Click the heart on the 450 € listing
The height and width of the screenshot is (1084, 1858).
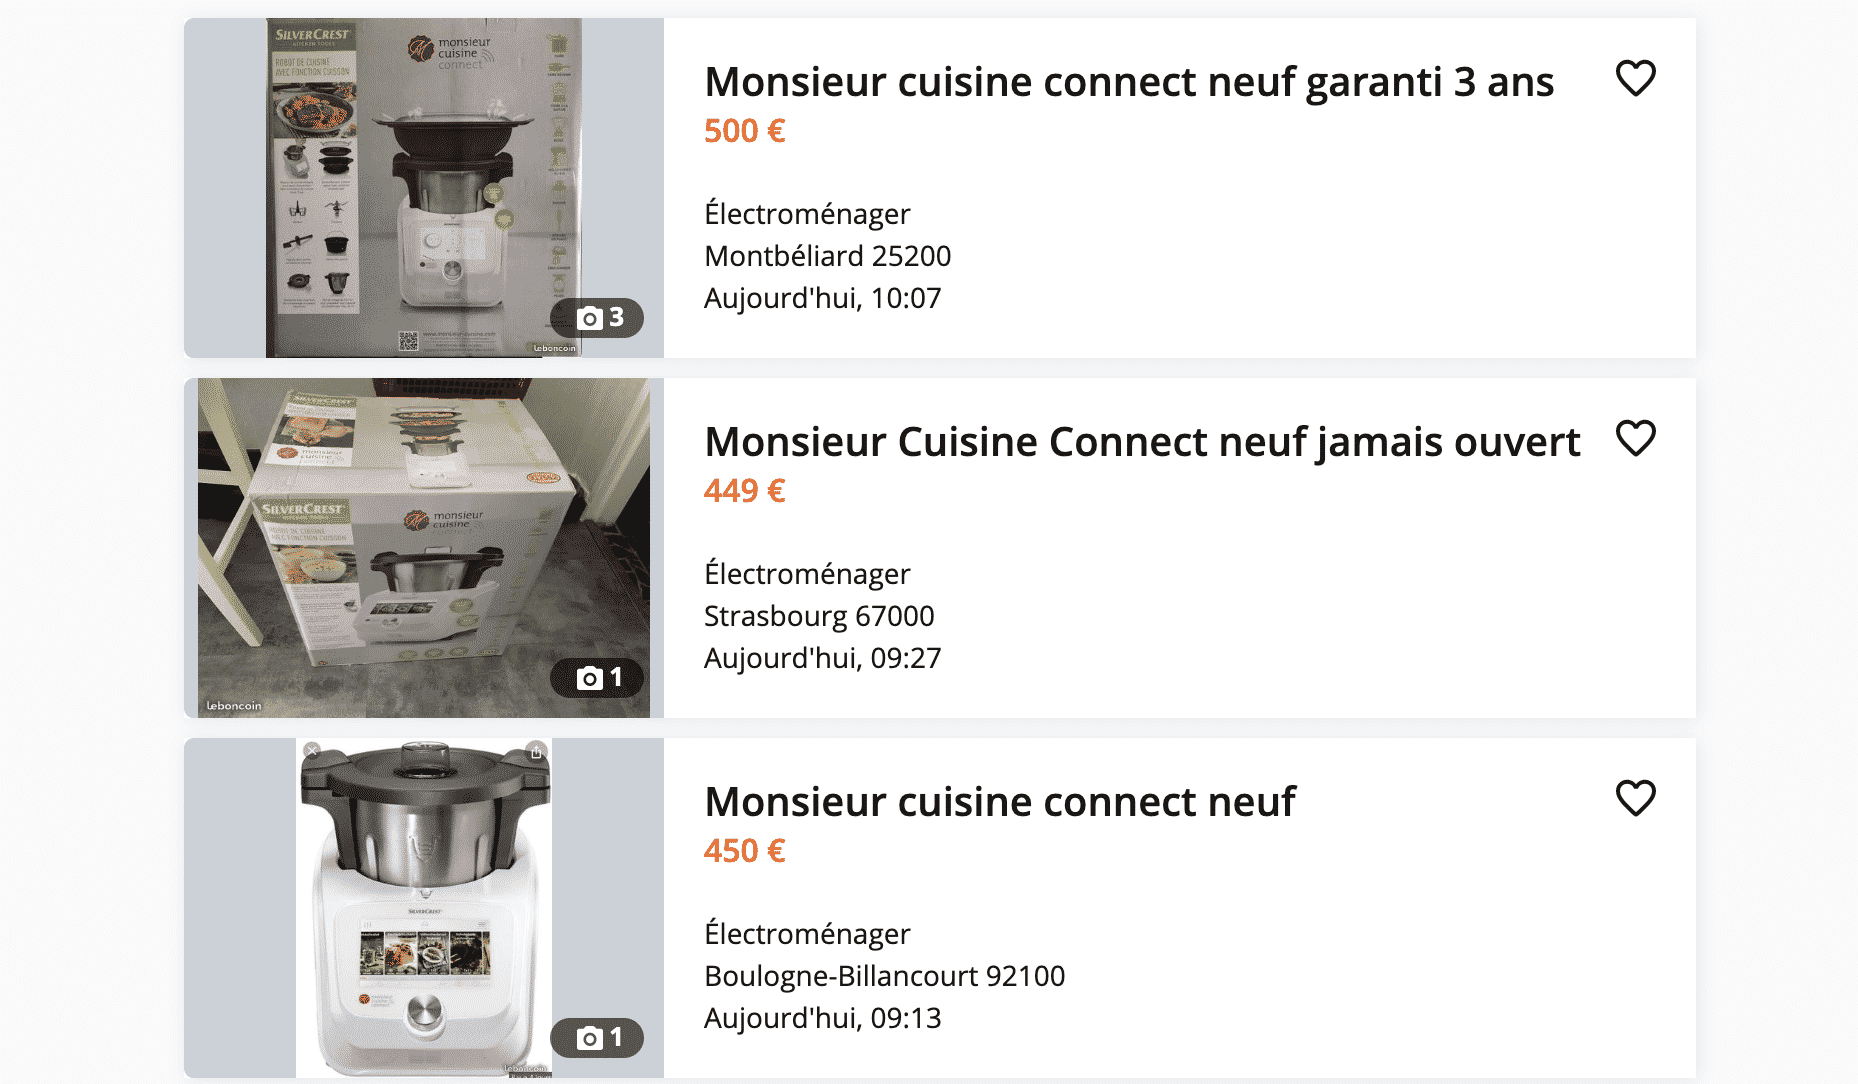[1636, 798]
